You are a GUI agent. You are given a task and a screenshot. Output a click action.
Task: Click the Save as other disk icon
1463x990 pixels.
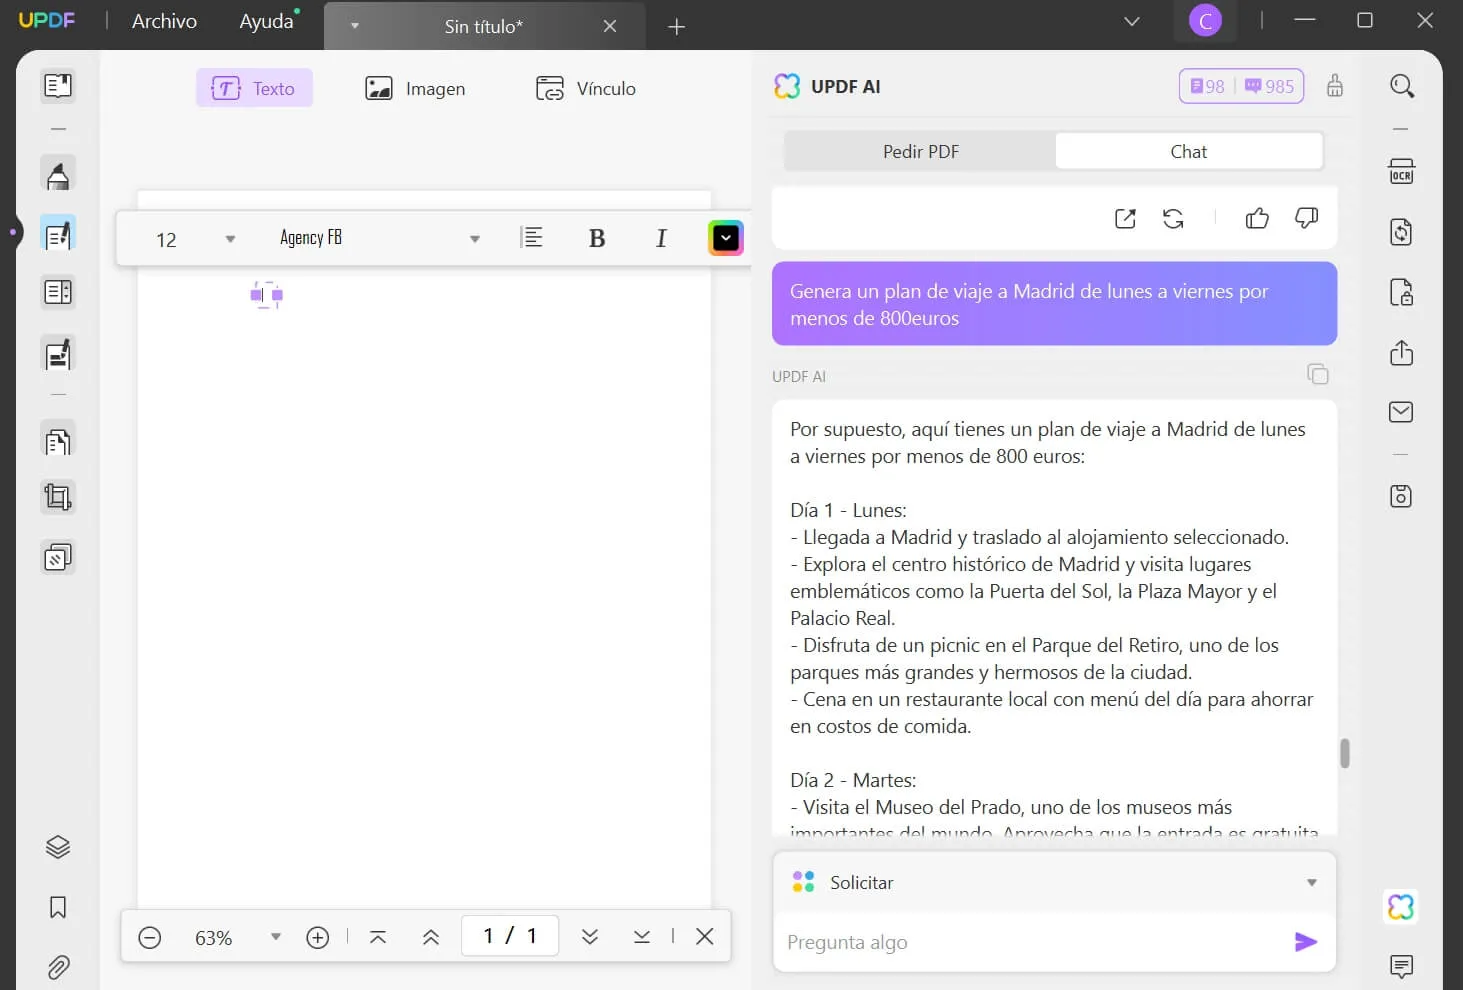pyautogui.click(x=1402, y=496)
